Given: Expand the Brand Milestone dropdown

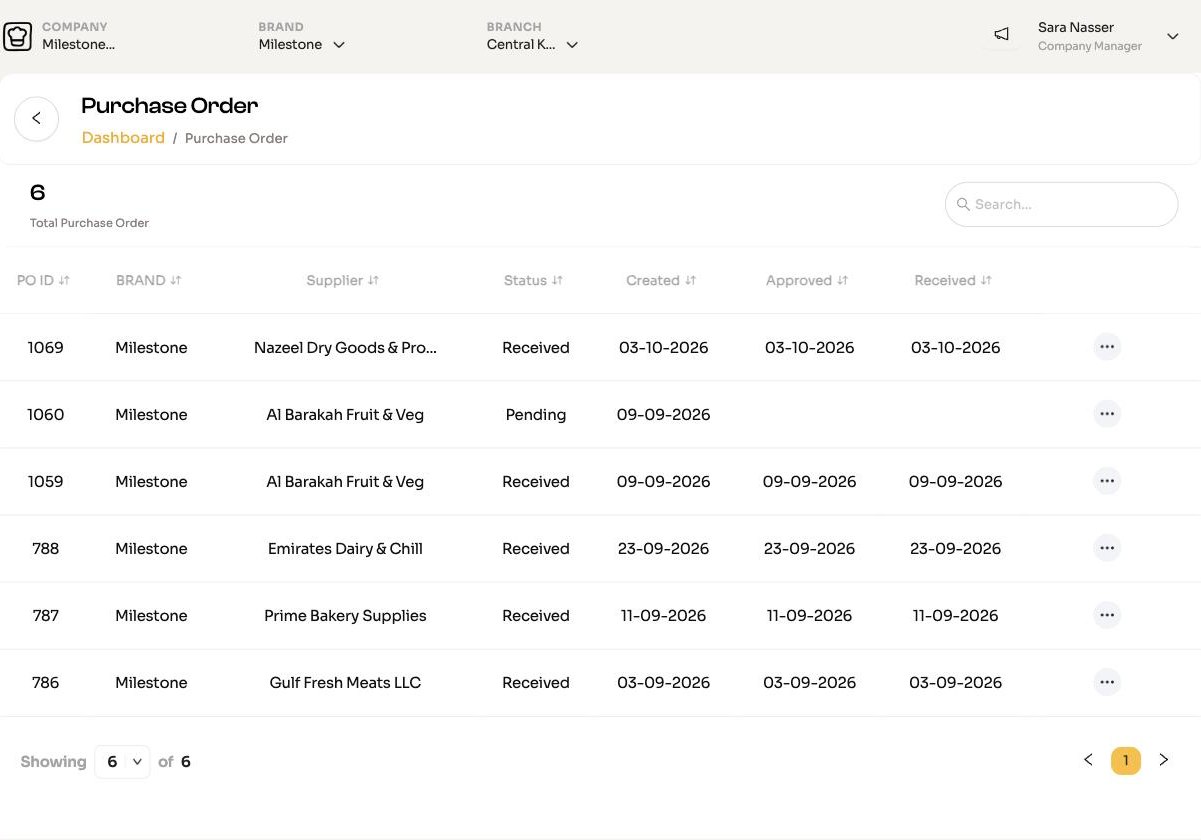Looking at the screenshot, I should (x=301, y=44).
